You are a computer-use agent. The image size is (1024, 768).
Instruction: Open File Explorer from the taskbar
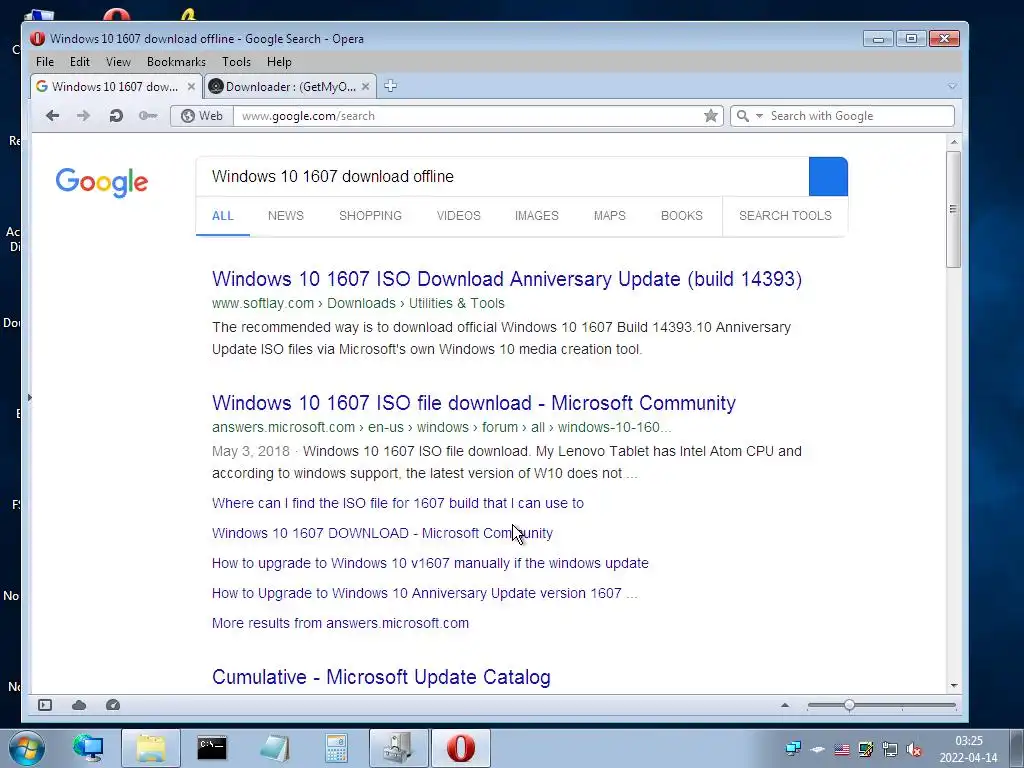(151, 748)
